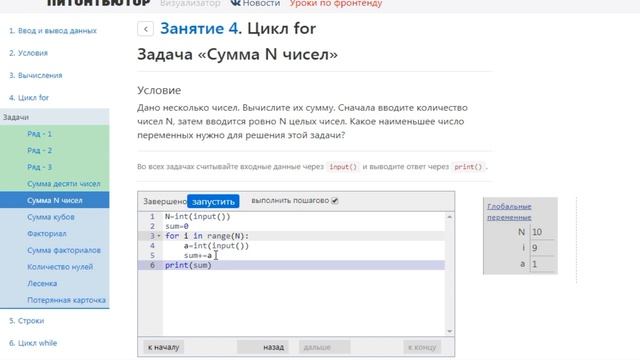
Task: Open the Визуализатор menu item
Action: pos(190,3)
